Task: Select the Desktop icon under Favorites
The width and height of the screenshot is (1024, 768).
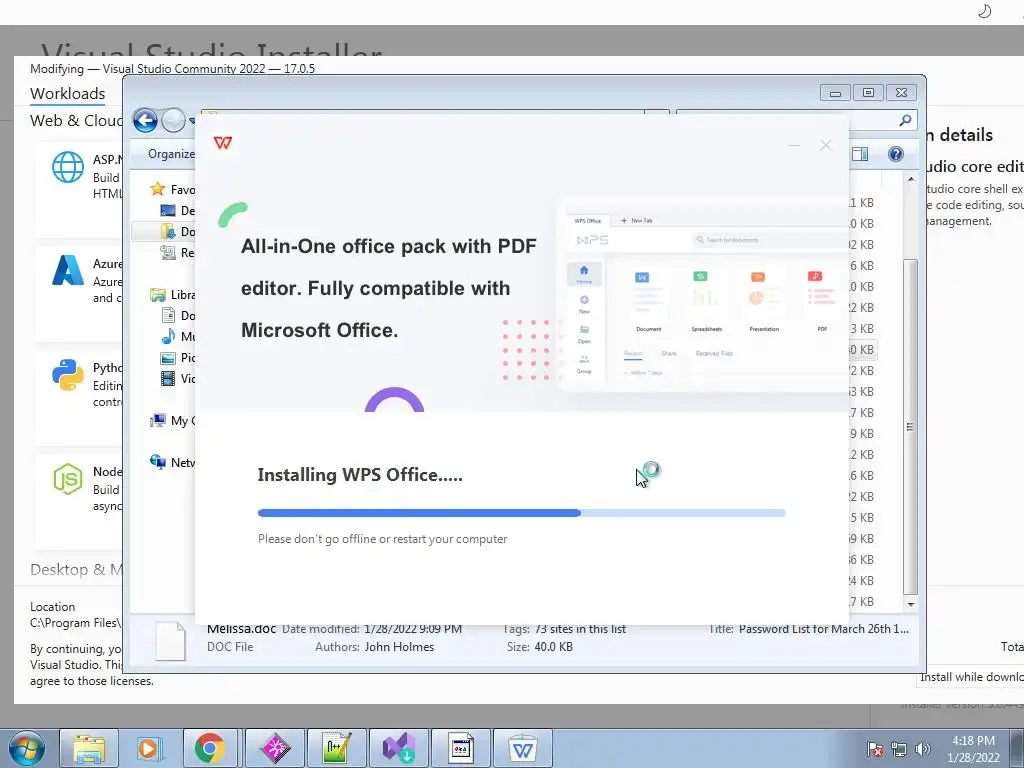Action: coord(168,210)
